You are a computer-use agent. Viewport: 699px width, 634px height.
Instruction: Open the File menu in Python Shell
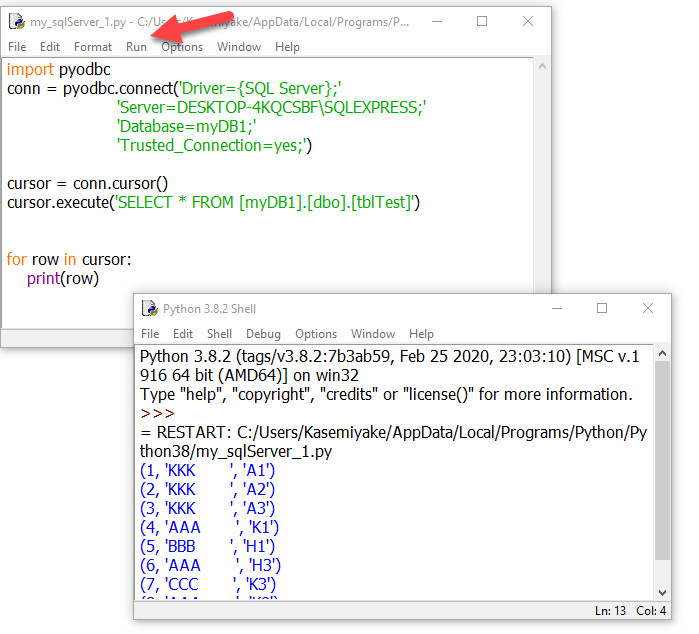pos(150,334)
